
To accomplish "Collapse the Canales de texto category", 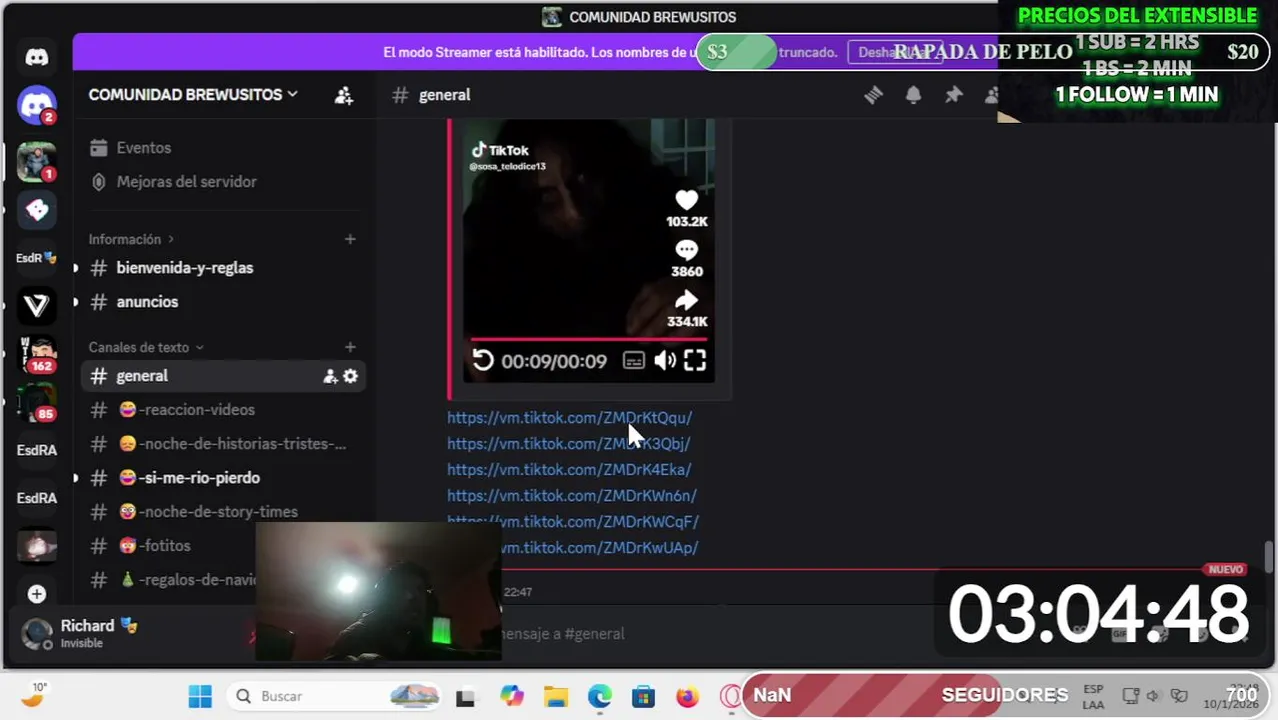I will click(146, 347).
